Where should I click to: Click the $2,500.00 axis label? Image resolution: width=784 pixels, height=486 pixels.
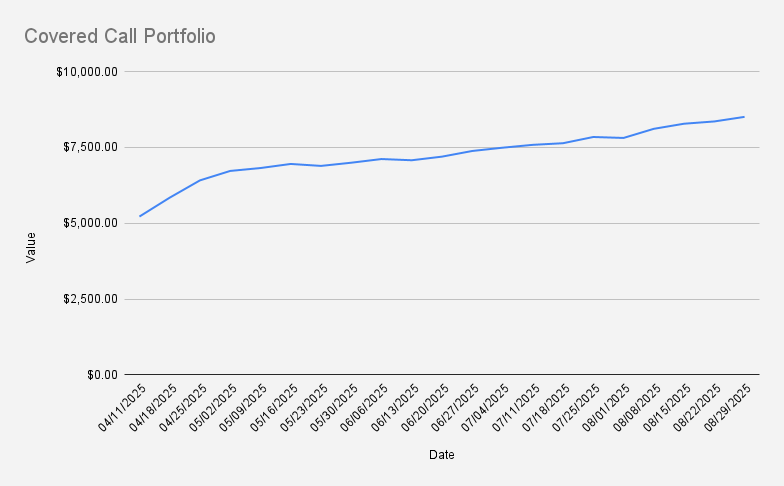(x=90, y=299)
